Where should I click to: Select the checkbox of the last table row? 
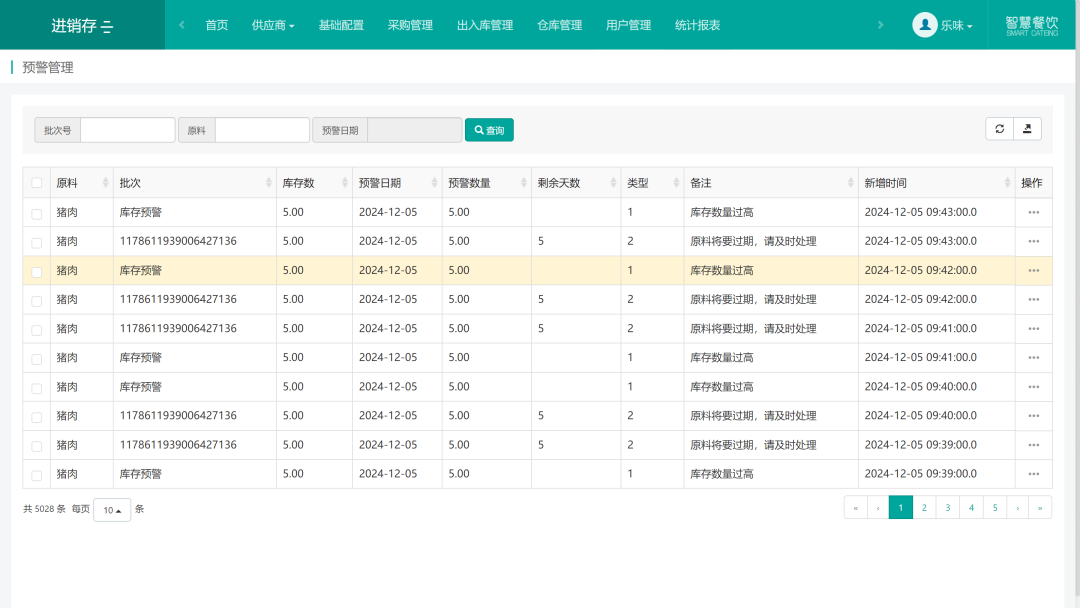point(37,475)
